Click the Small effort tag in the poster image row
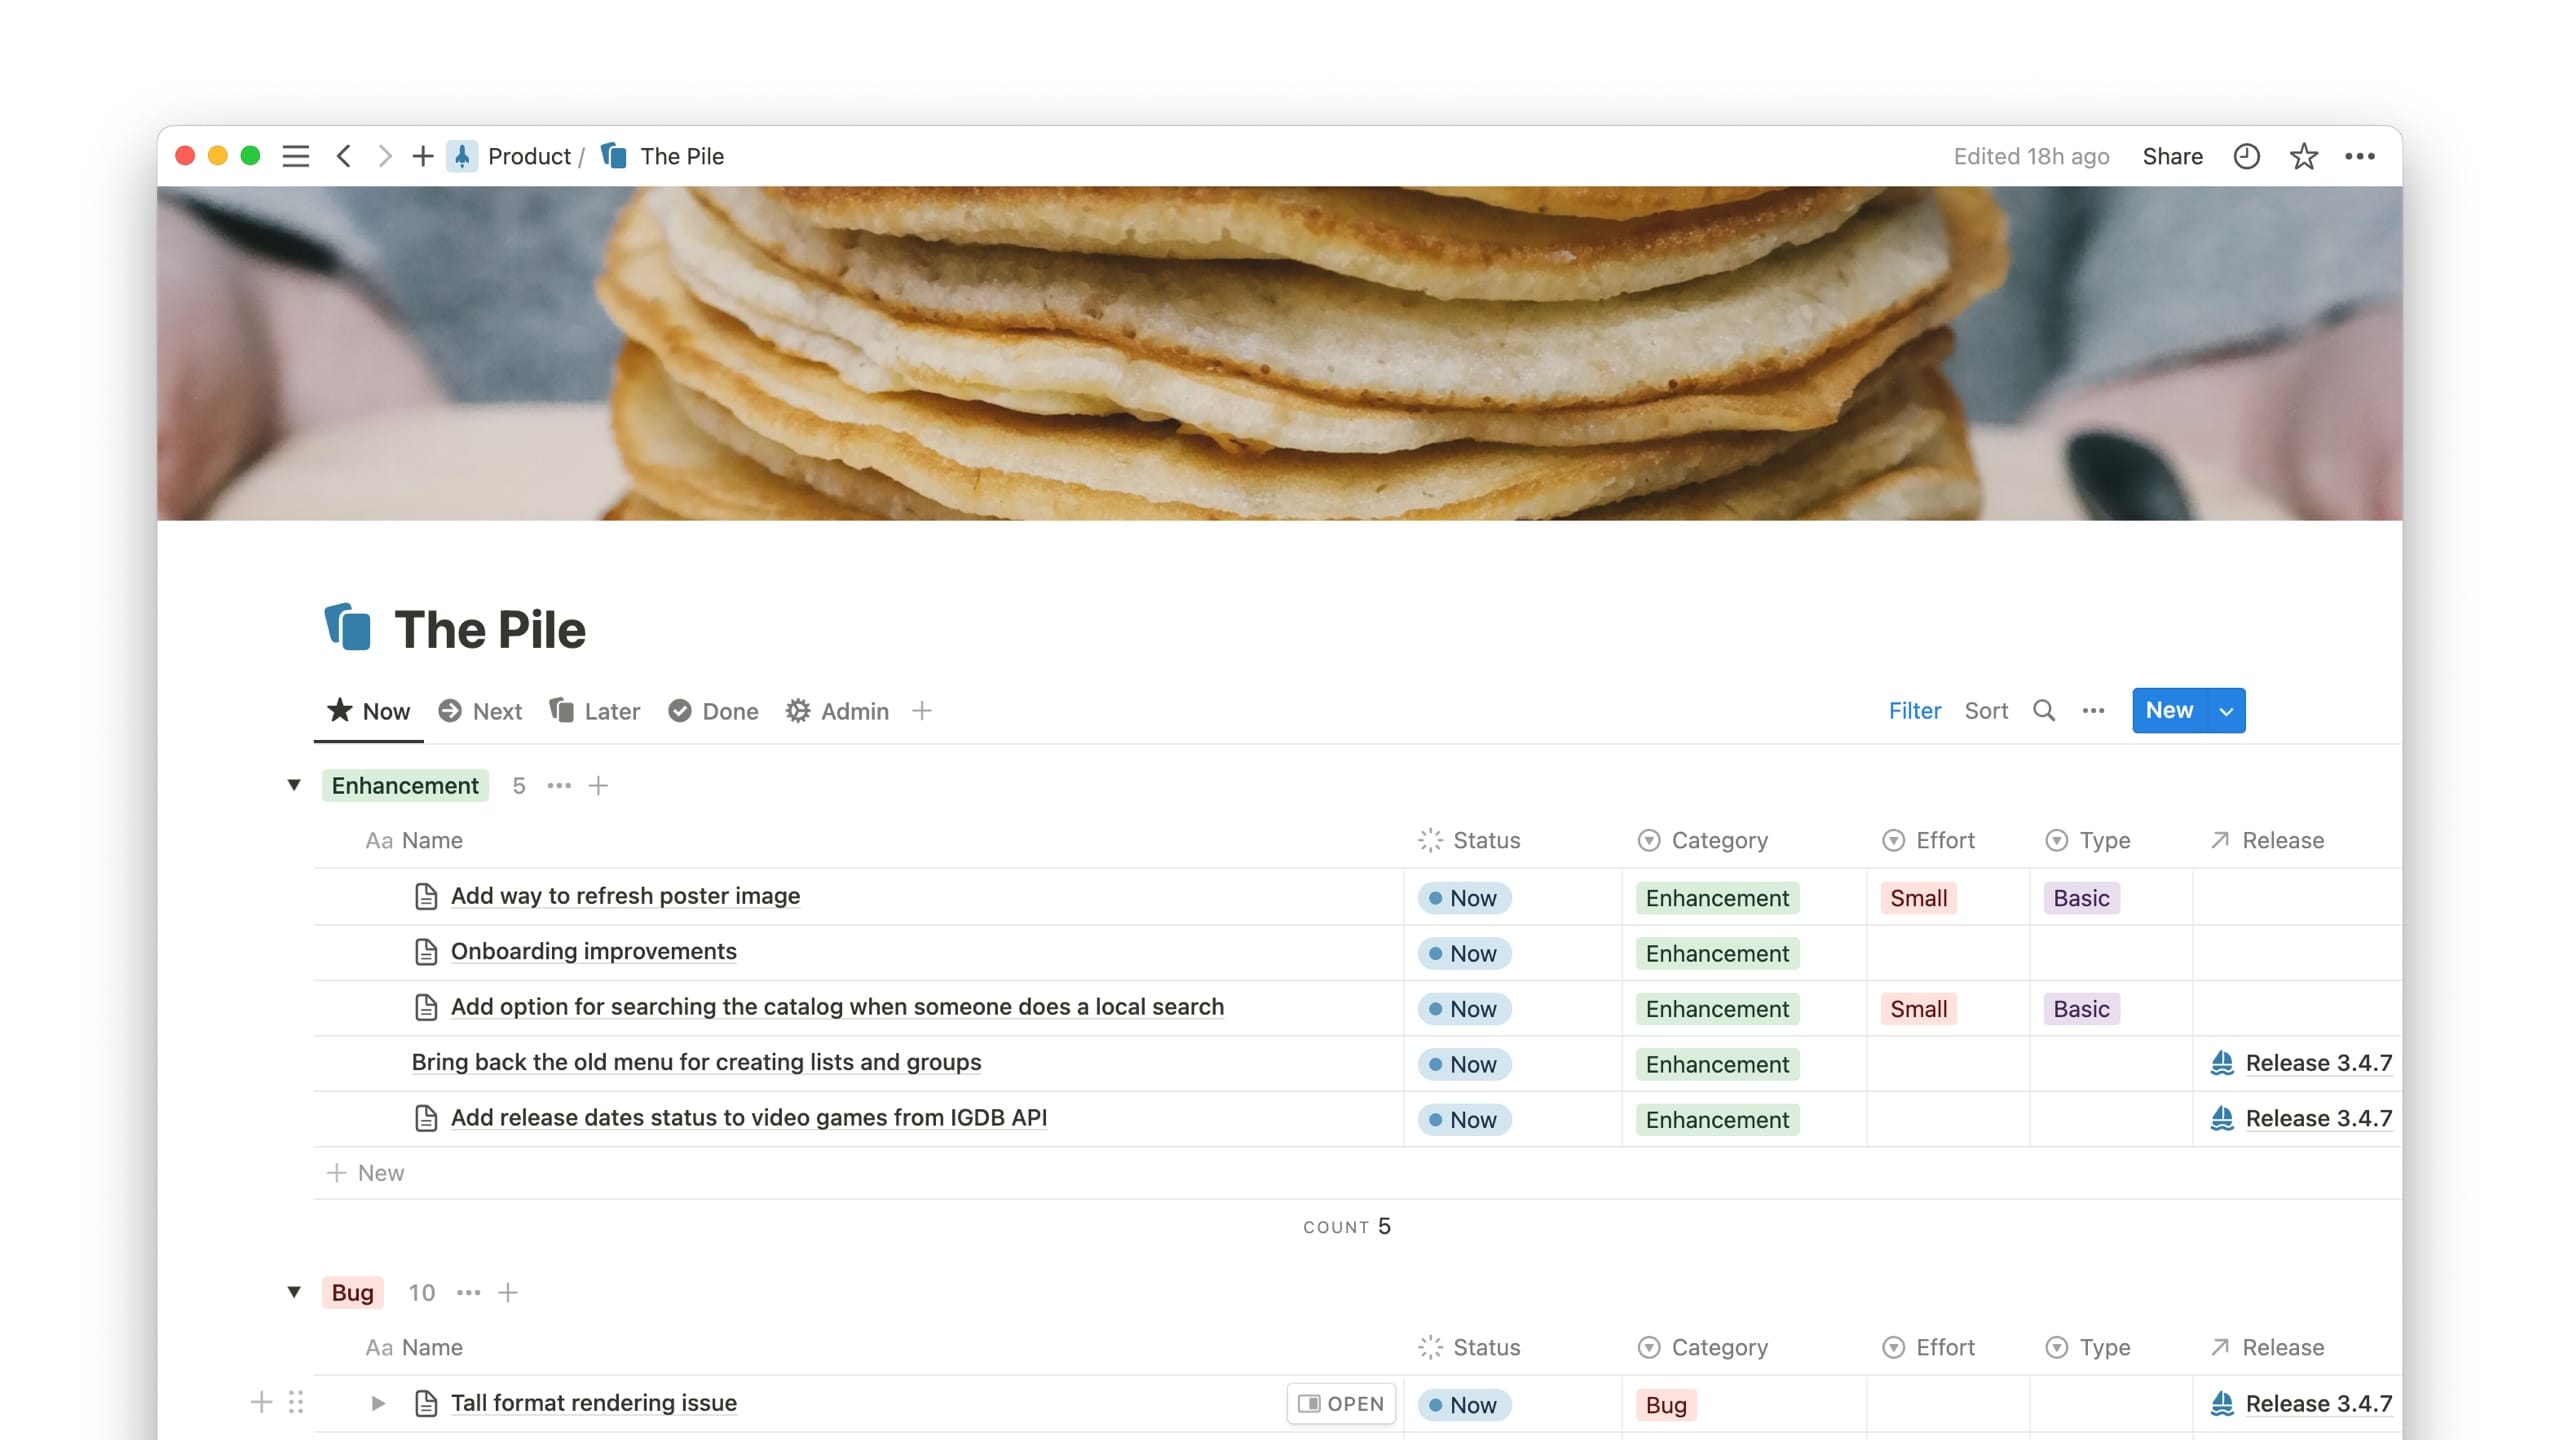 click(x=1918, y=898)
